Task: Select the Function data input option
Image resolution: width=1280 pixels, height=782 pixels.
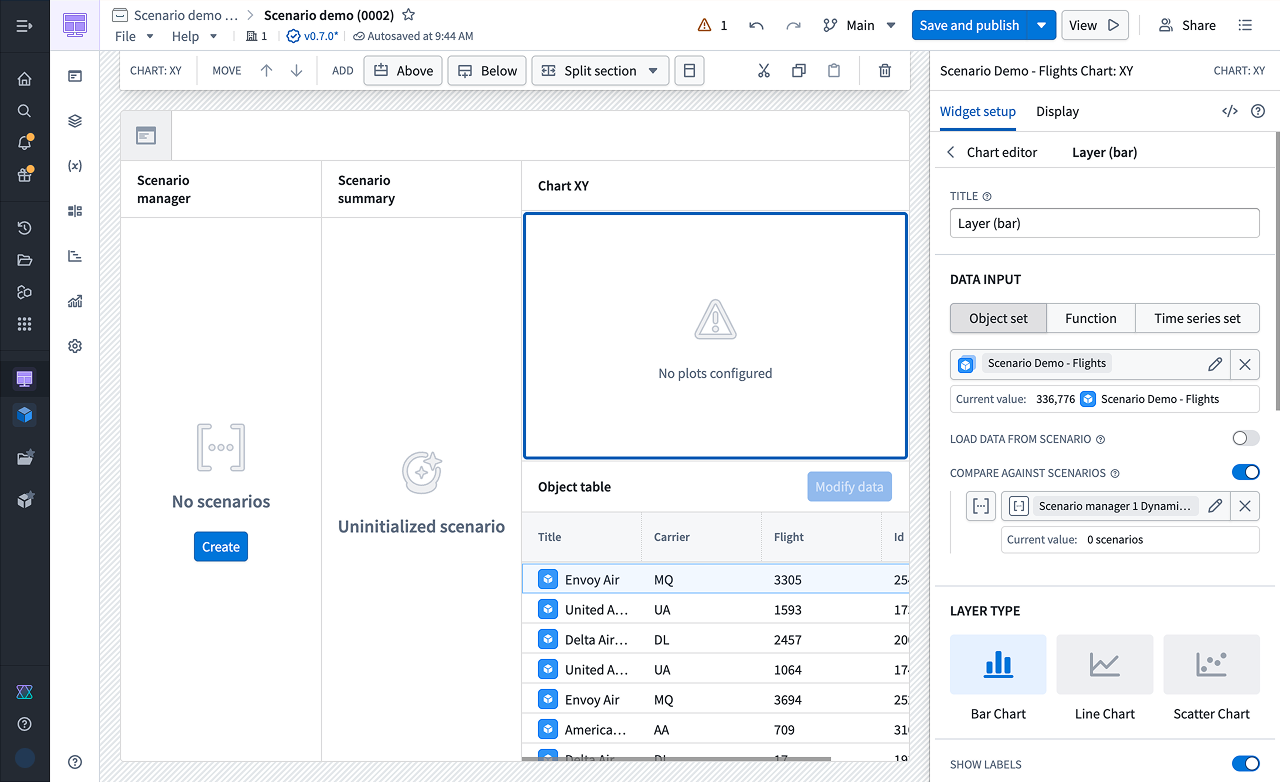Action: 1090,318
